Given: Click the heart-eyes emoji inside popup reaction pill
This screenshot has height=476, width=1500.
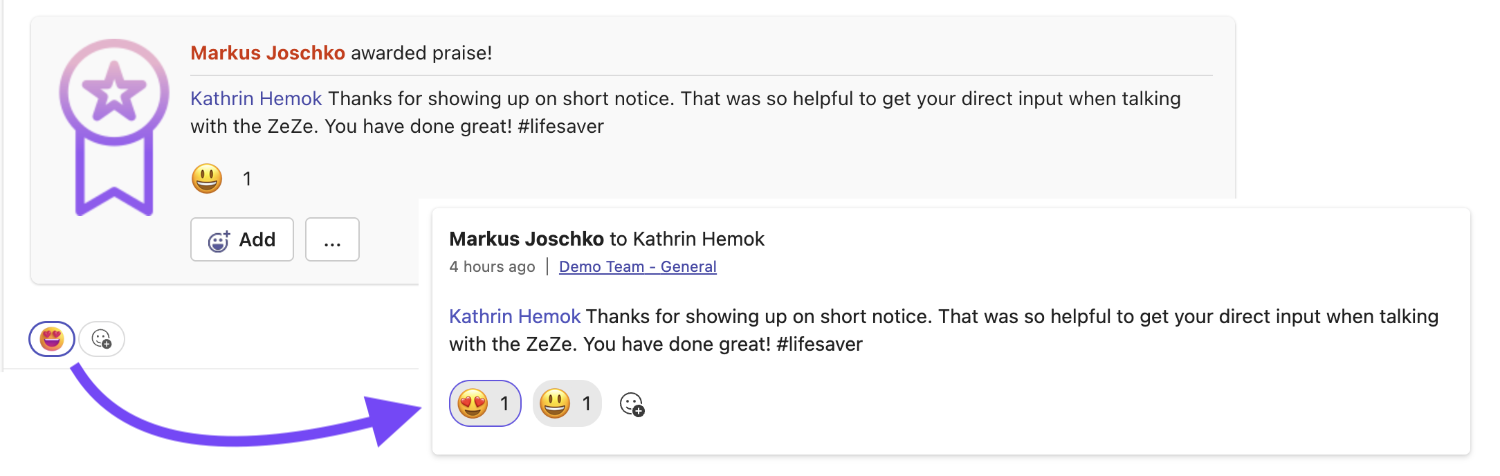Looking at the screenshot, I should point(472,404).
